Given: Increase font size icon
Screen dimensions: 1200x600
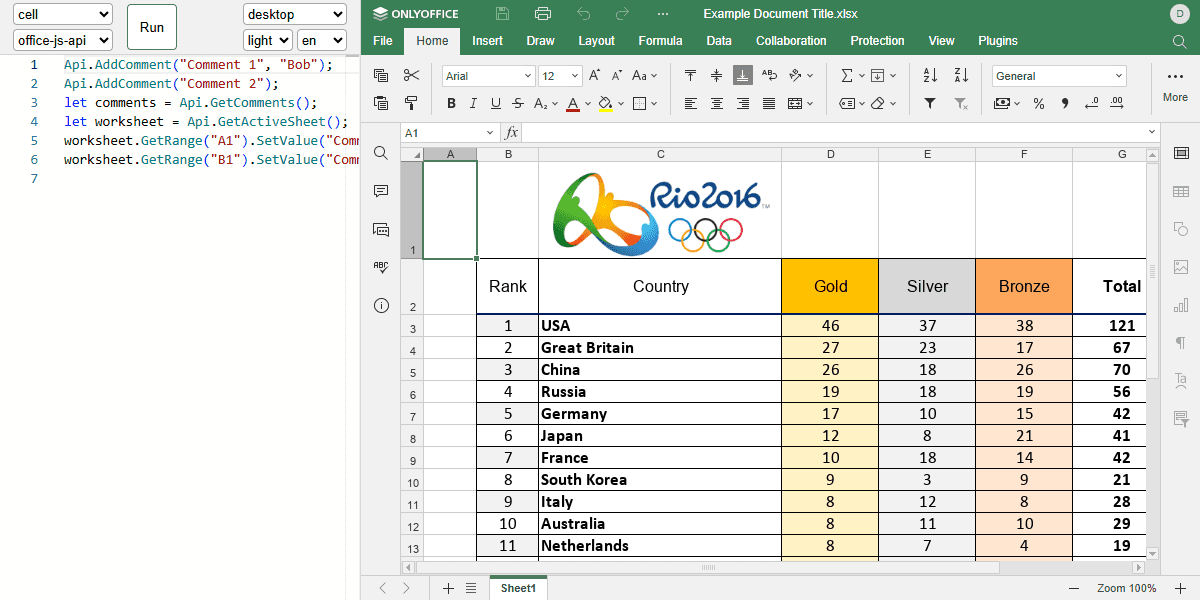Looking at the screenshot, I should pyautogui.click(x=595, y=76).
